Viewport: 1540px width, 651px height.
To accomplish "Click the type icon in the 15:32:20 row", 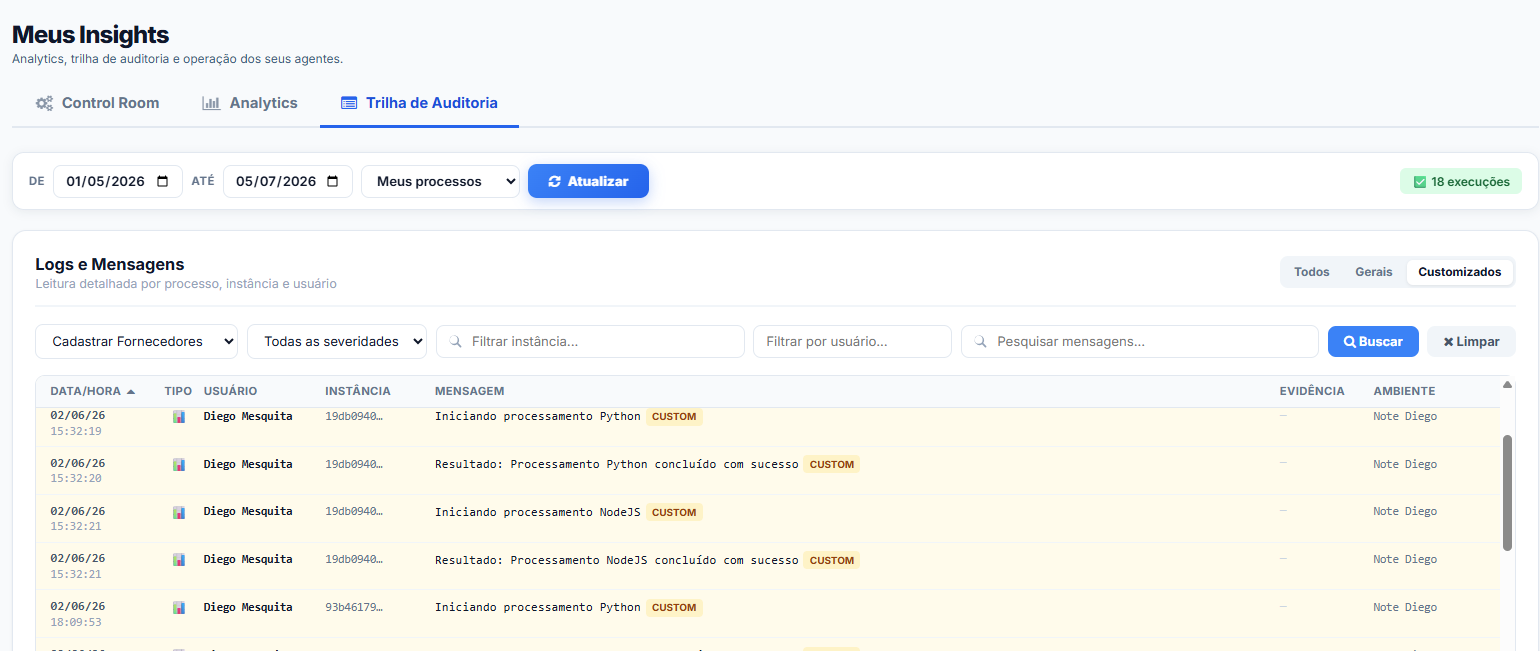I will [x=179, y=465].
